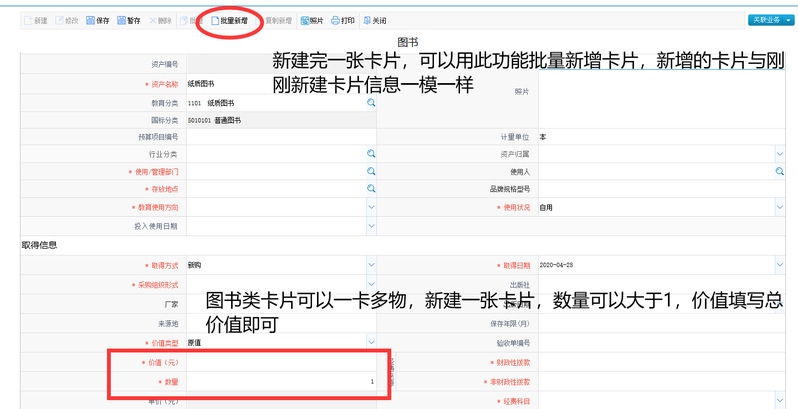The image size is (798, 409).
Task: Click the 打印 (Print) icon
Action: tap(342, 20)
